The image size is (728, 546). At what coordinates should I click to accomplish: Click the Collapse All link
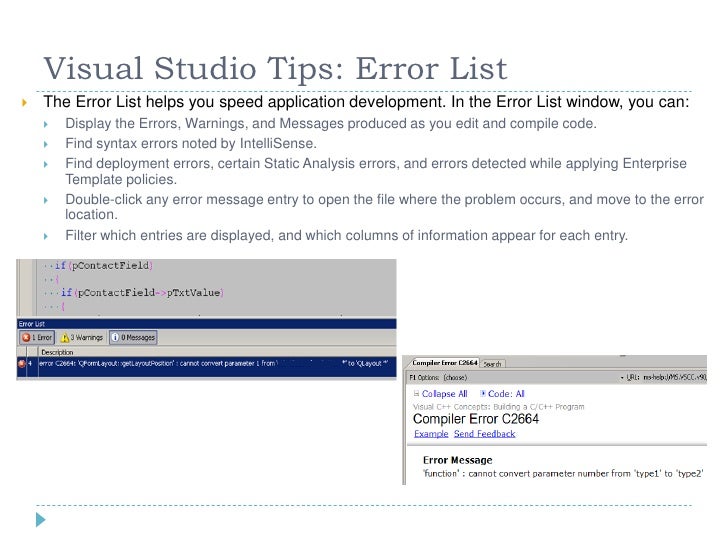[x=444, y=394]
